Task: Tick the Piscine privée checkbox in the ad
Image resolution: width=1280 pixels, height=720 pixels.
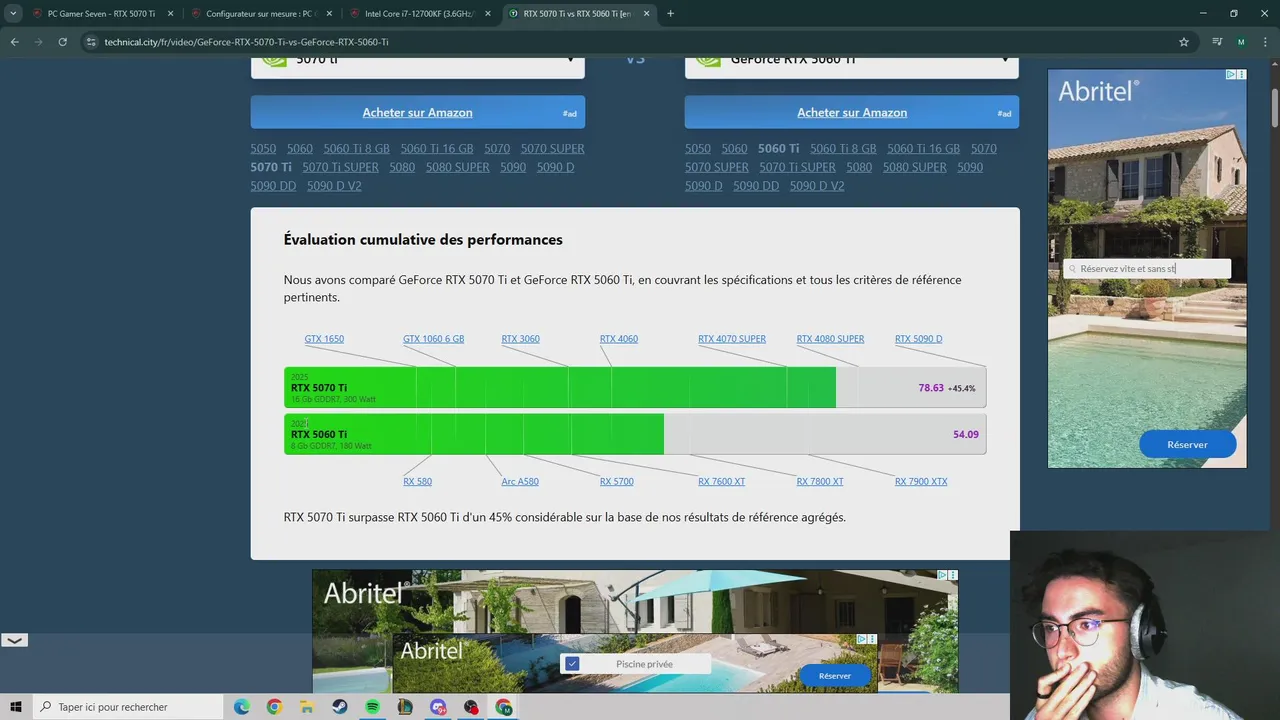Action: click(x=571, y=663)
